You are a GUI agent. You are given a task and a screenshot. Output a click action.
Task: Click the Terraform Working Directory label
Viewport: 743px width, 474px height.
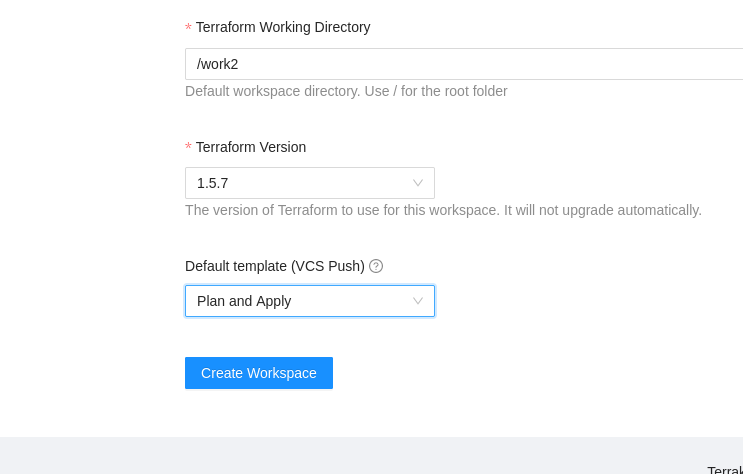coord(283,27)
